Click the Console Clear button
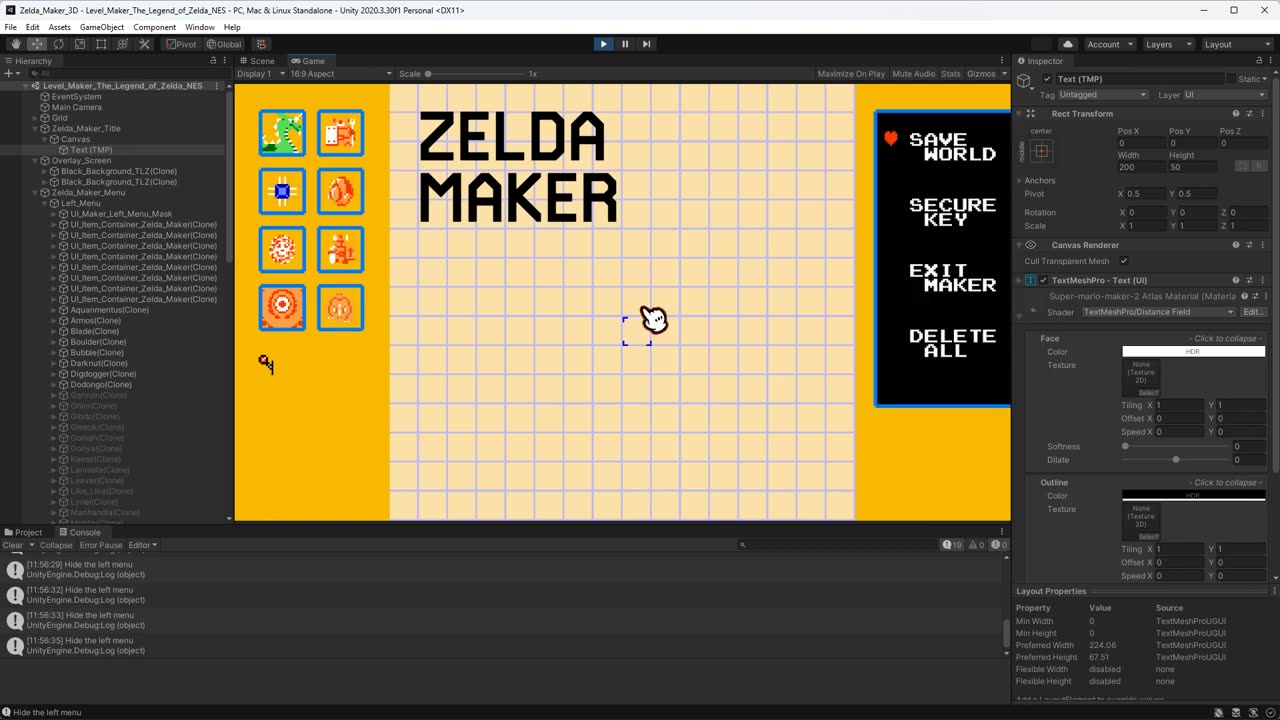Screen dimensions: 1280x720 [x=12, y=545]
